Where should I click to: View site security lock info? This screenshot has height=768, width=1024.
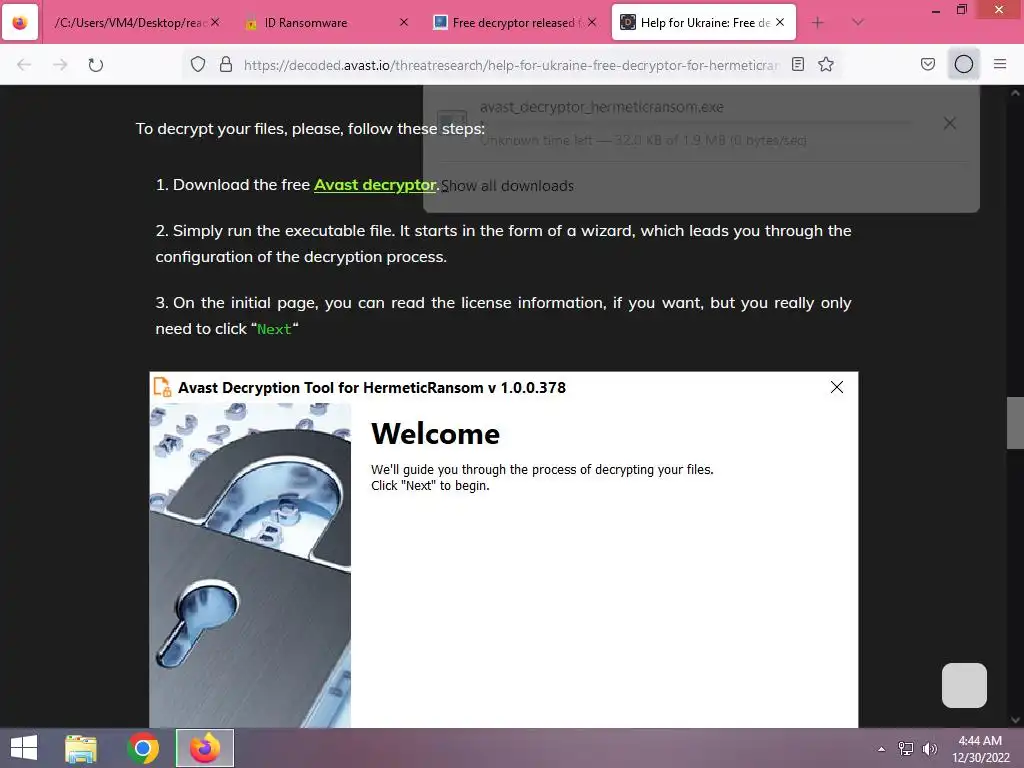[226, 65]
